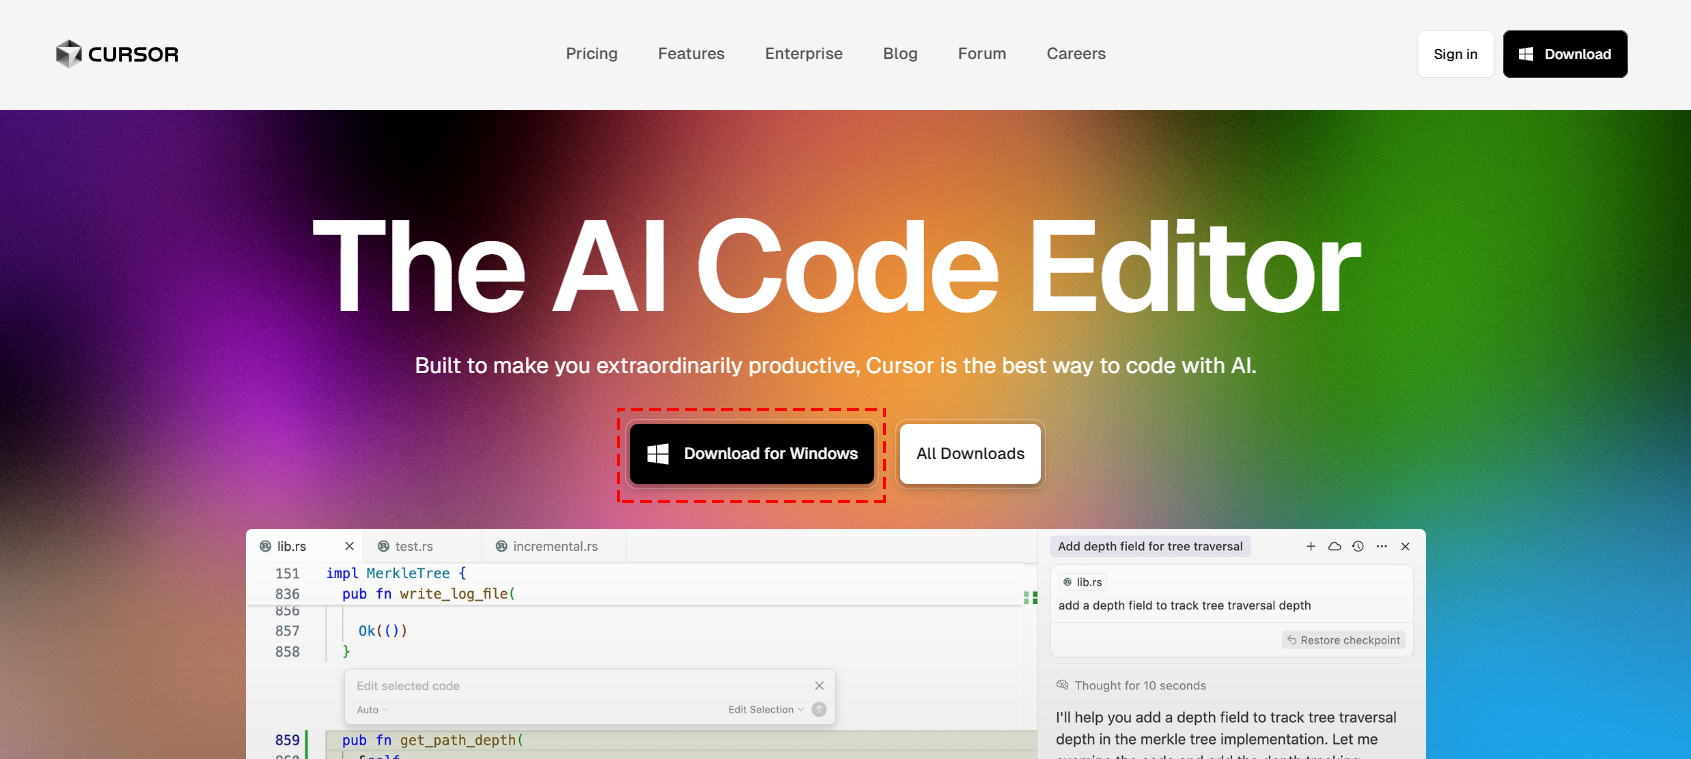Click the header Download button
1691x759 pixels.
click(1565, 54)
